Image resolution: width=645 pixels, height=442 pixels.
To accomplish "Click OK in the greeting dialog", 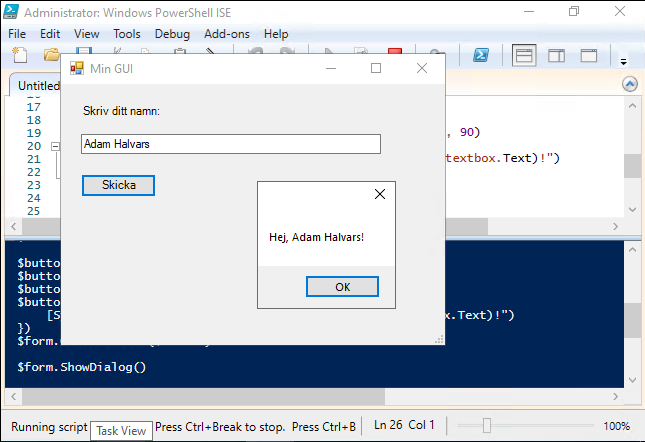I will [x=342, y=287].
